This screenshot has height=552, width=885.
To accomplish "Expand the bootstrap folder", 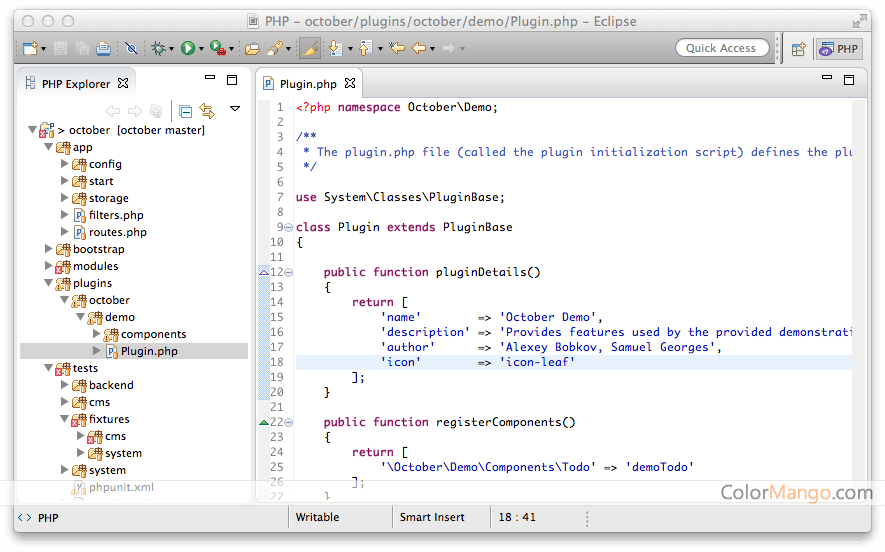I will (49, 249).
